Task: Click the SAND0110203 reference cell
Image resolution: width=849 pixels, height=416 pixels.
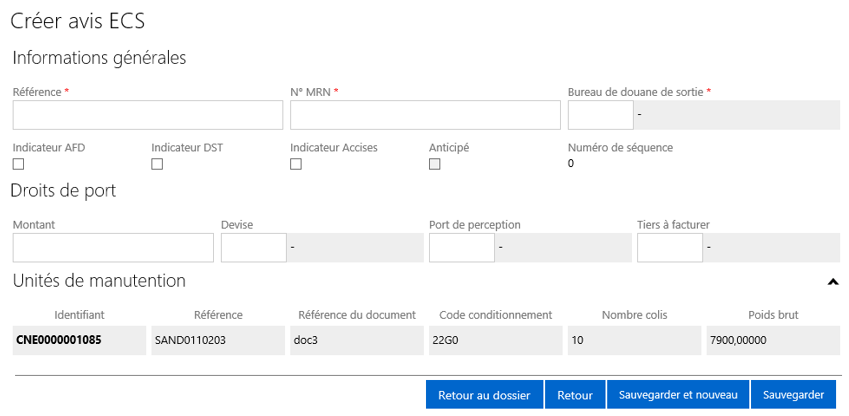Action: point(218,341)
